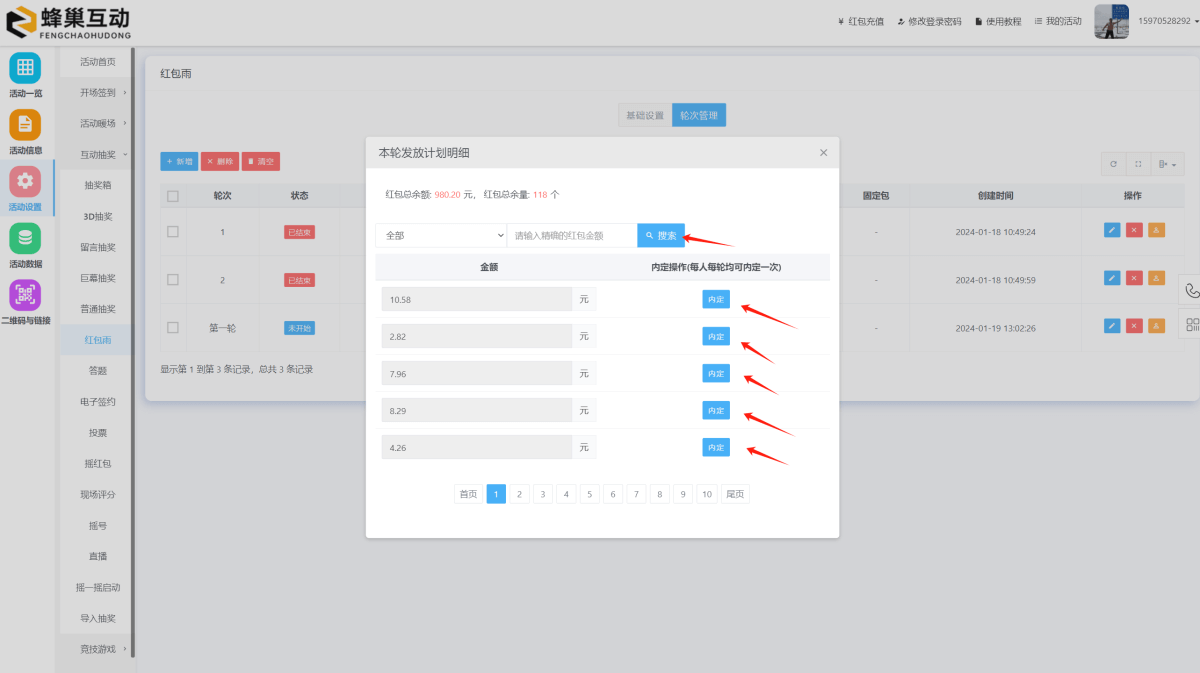Click the red packet amount search field

click(571, 236)
